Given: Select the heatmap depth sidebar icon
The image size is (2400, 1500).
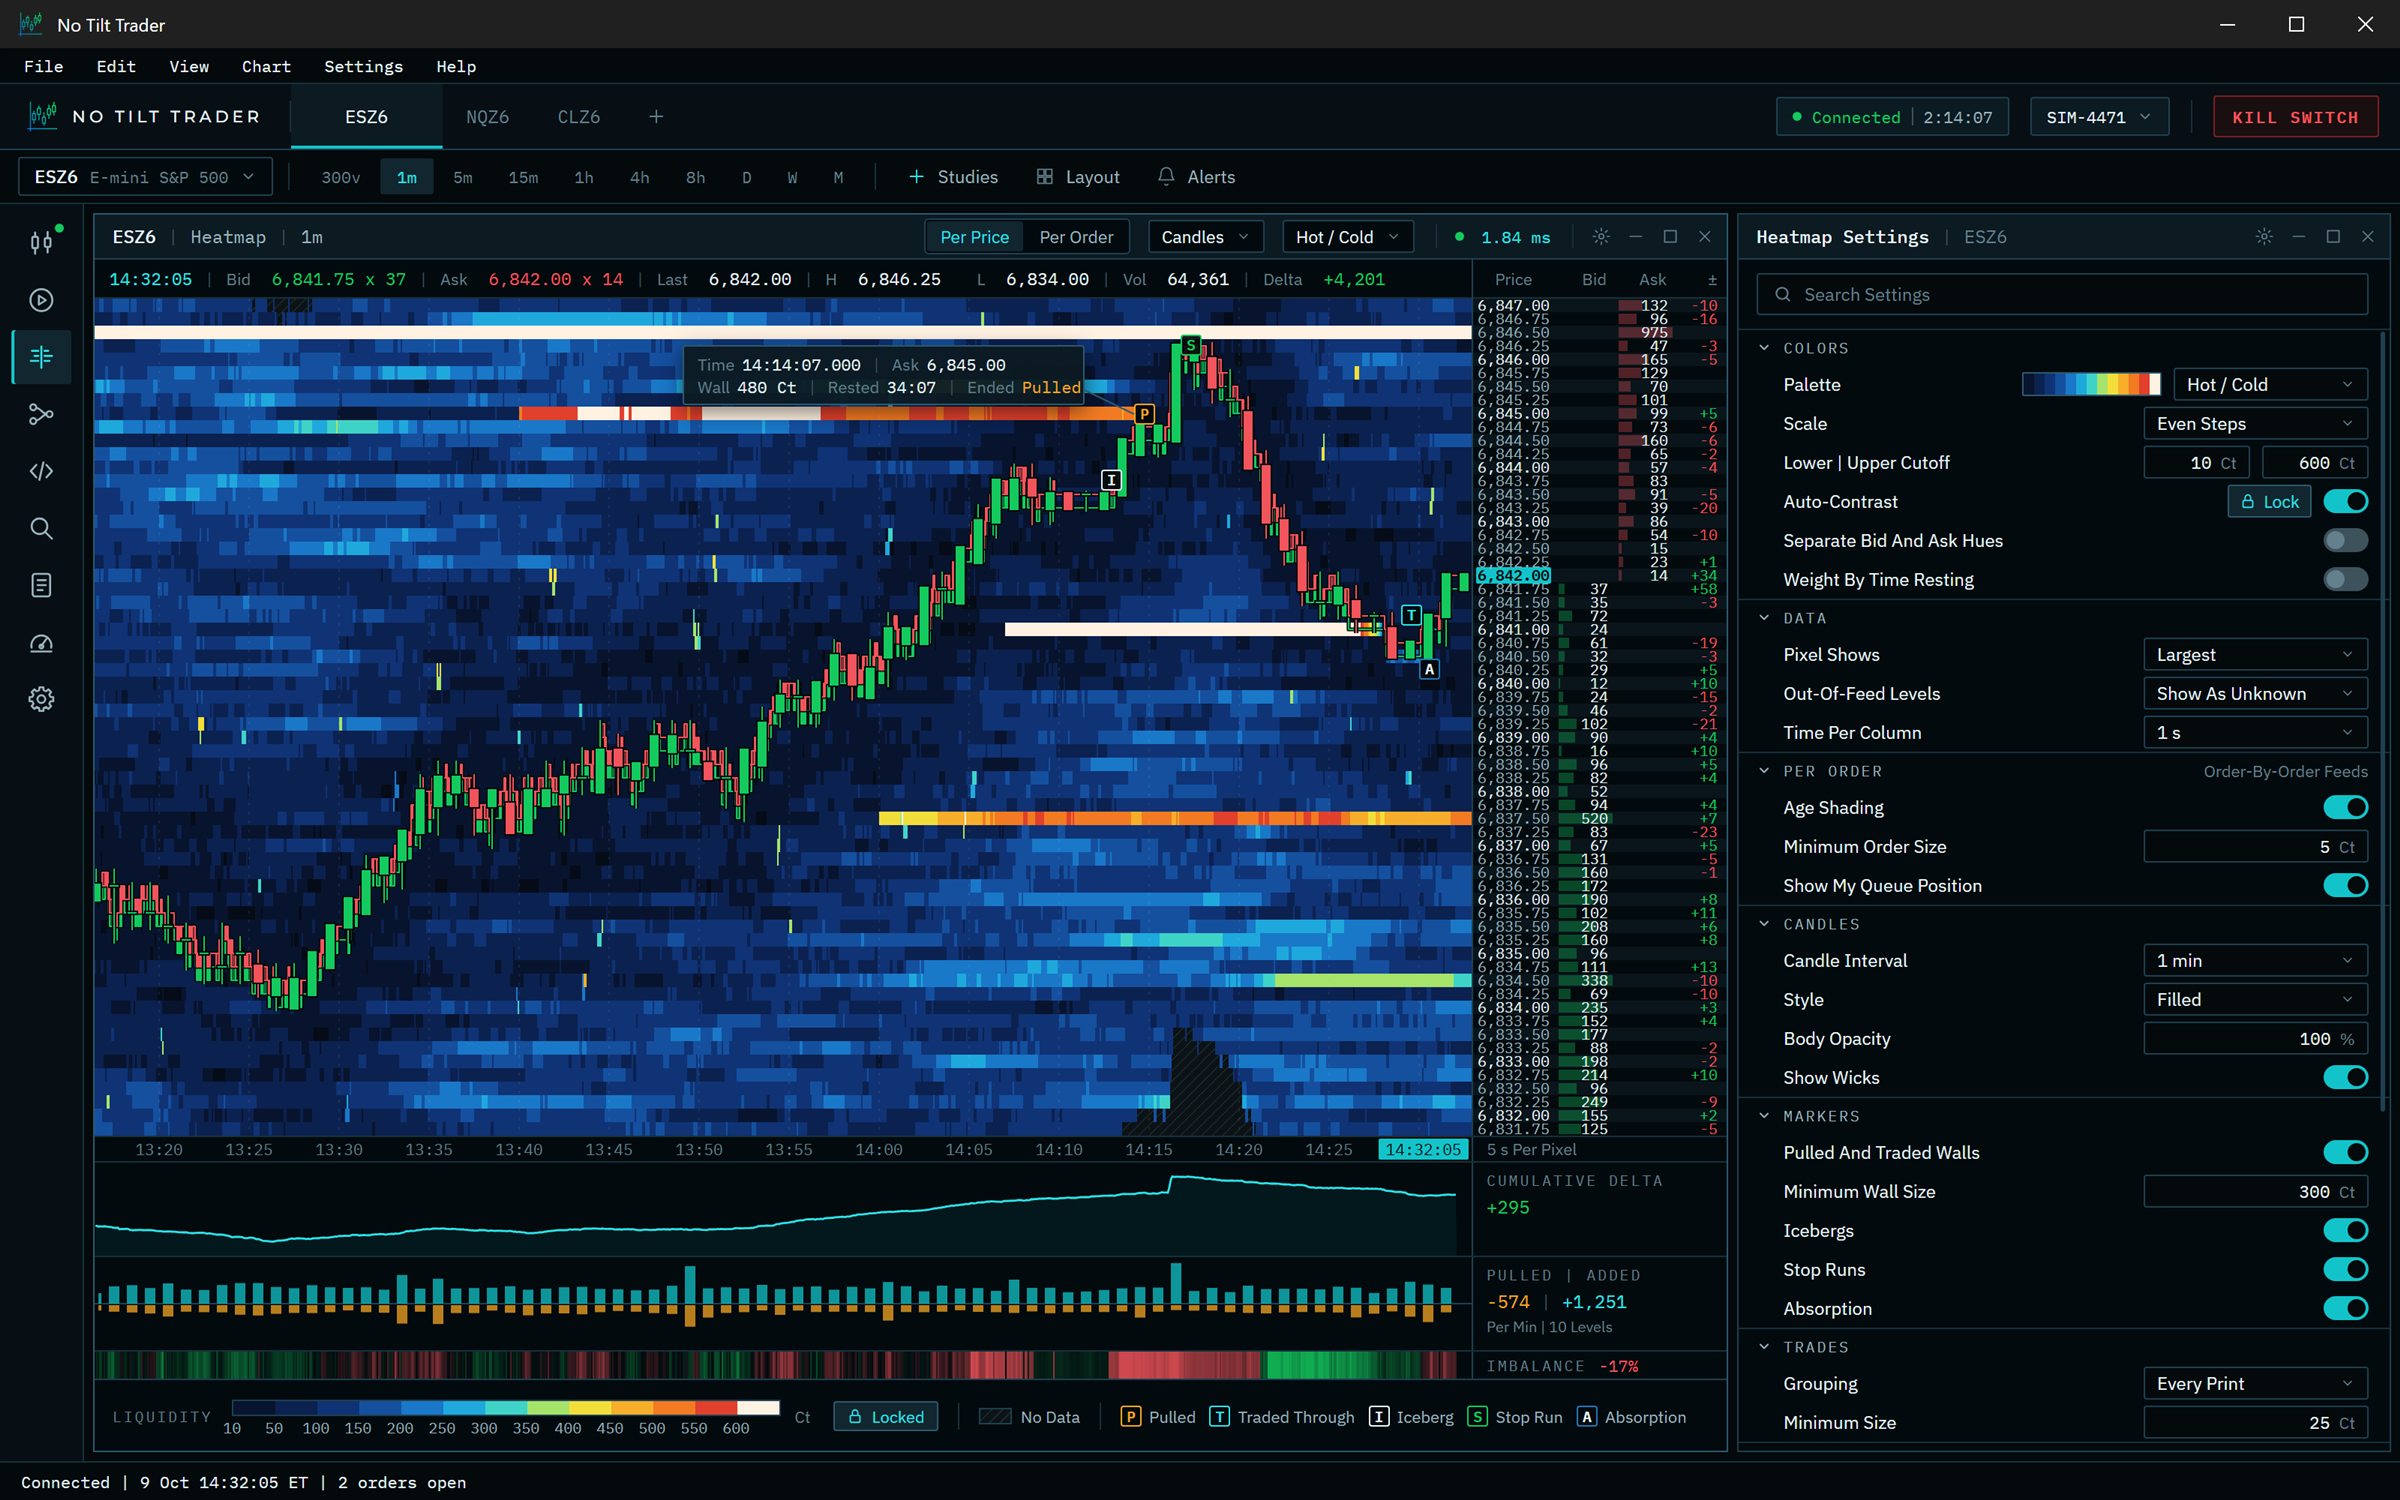Looking at the screenshot, I should (41, 357).
